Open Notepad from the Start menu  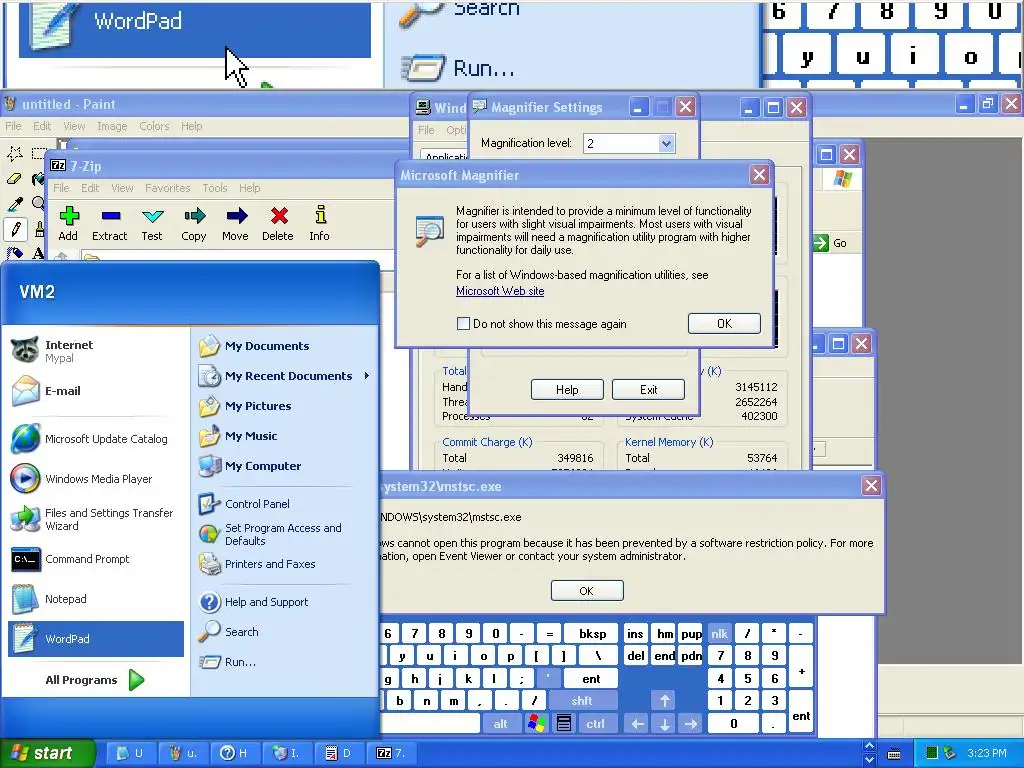tap(95, 599)
